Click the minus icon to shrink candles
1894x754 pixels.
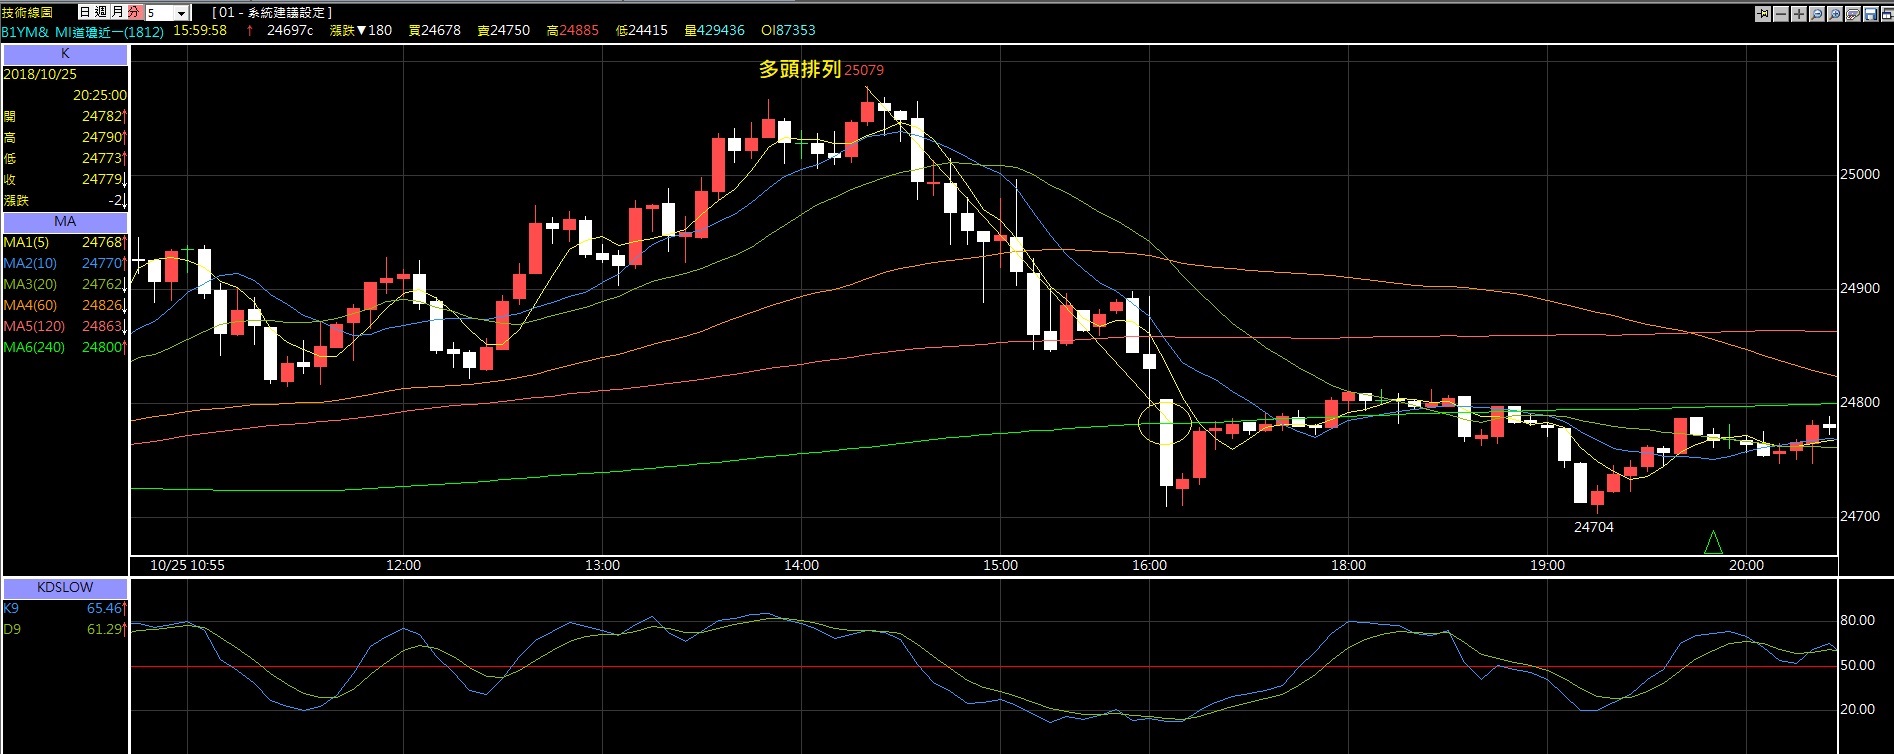click(1781, 13)
